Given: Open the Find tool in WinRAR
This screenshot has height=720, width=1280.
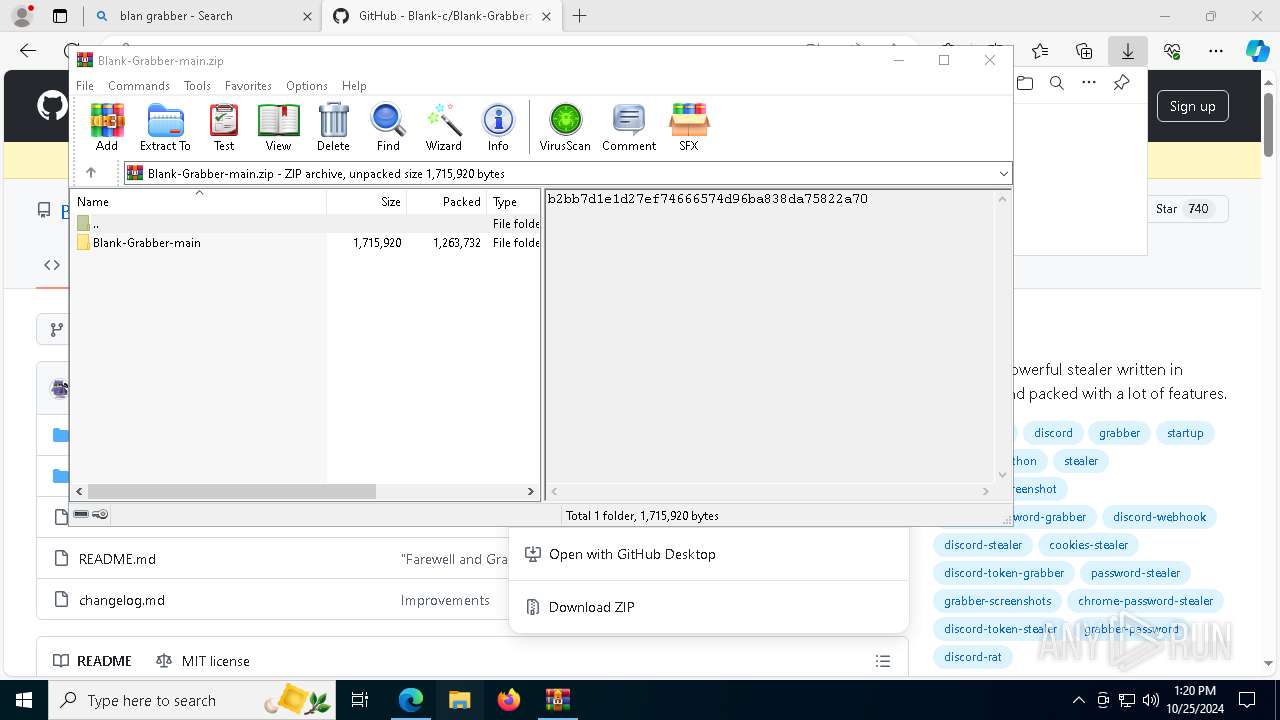Looking at the screenshot, I should pos(388,127).
